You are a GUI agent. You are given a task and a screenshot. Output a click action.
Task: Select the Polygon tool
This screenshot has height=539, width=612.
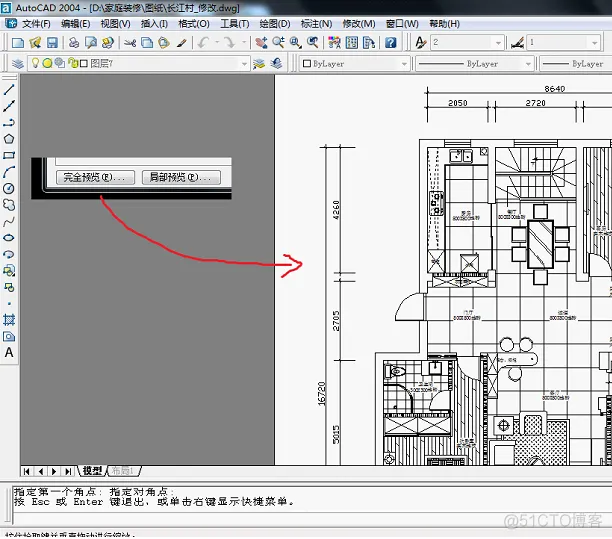[9, 139]
